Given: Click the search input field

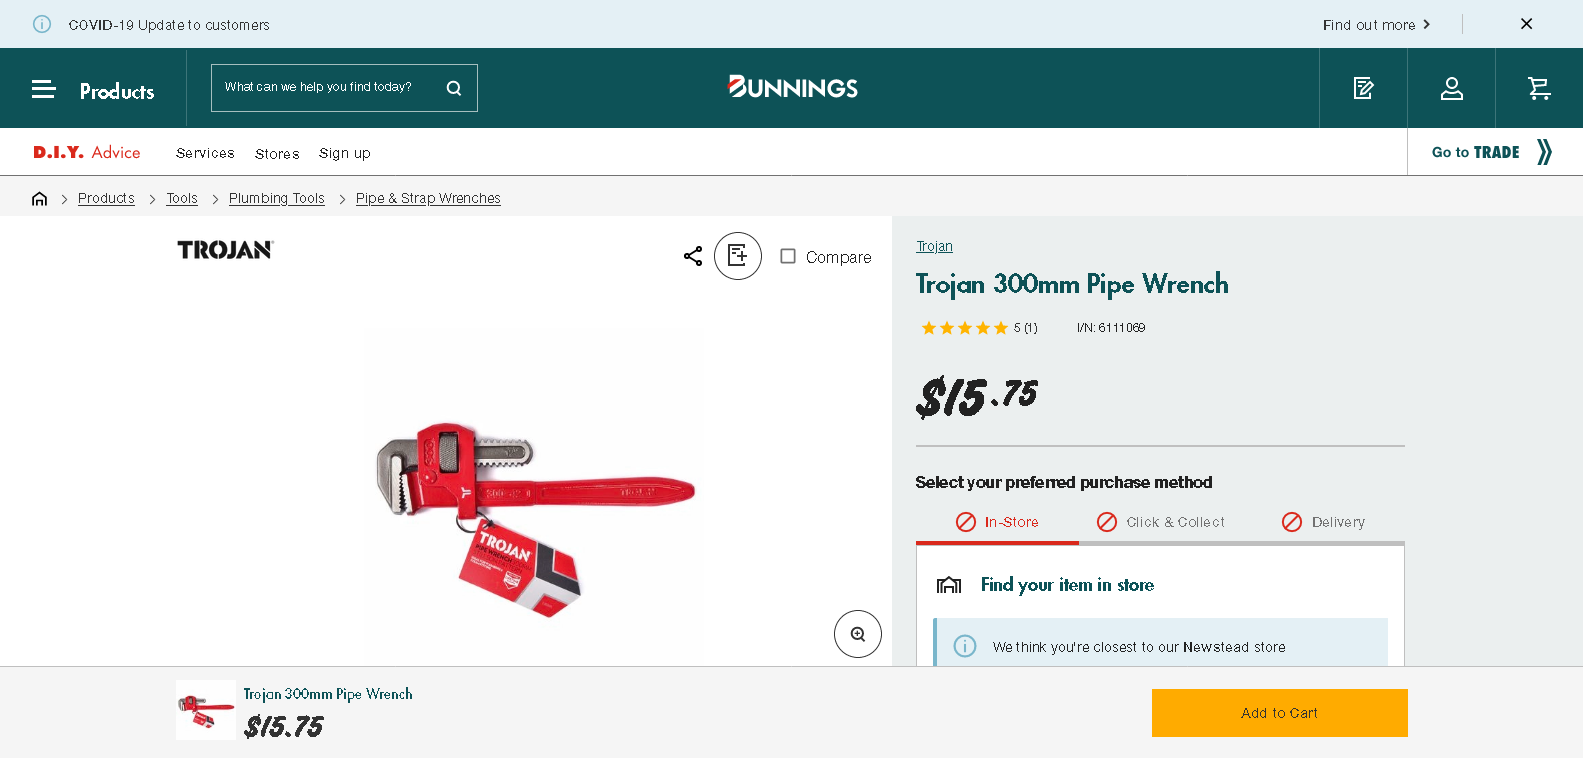Looking at the screenshot, I should coord(320,88).
